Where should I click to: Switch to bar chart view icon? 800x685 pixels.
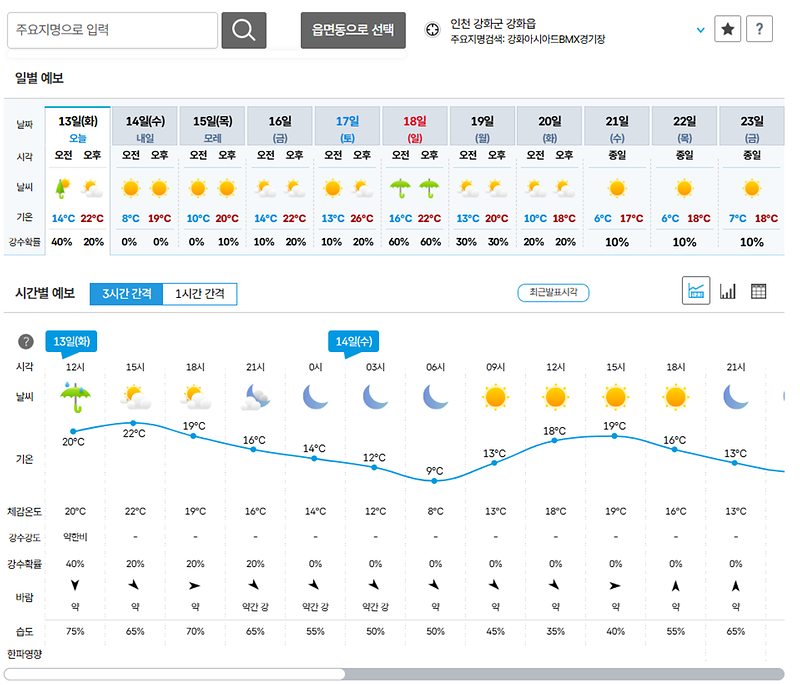(x=728, y=291)
